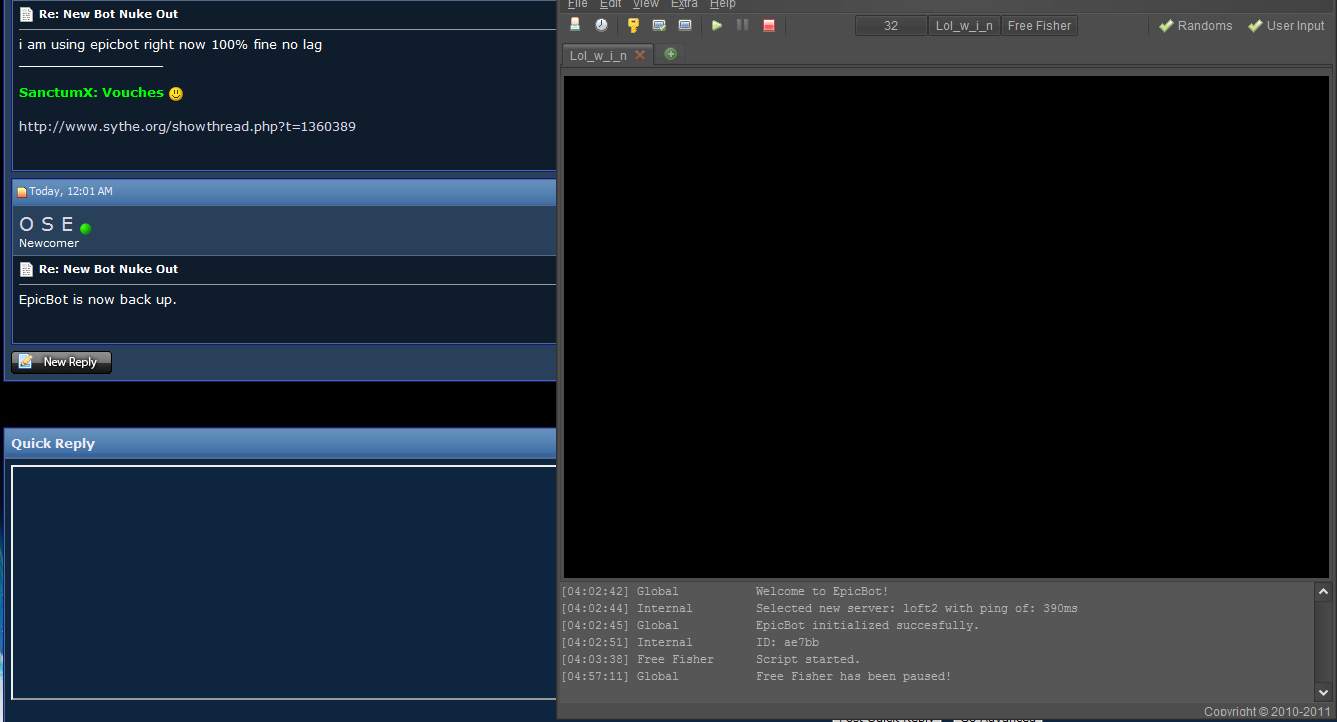Screen dimensions: 1337x722
Task: Click the 'Selected new server: loft2' log line
Action: (x=917, y=609)
